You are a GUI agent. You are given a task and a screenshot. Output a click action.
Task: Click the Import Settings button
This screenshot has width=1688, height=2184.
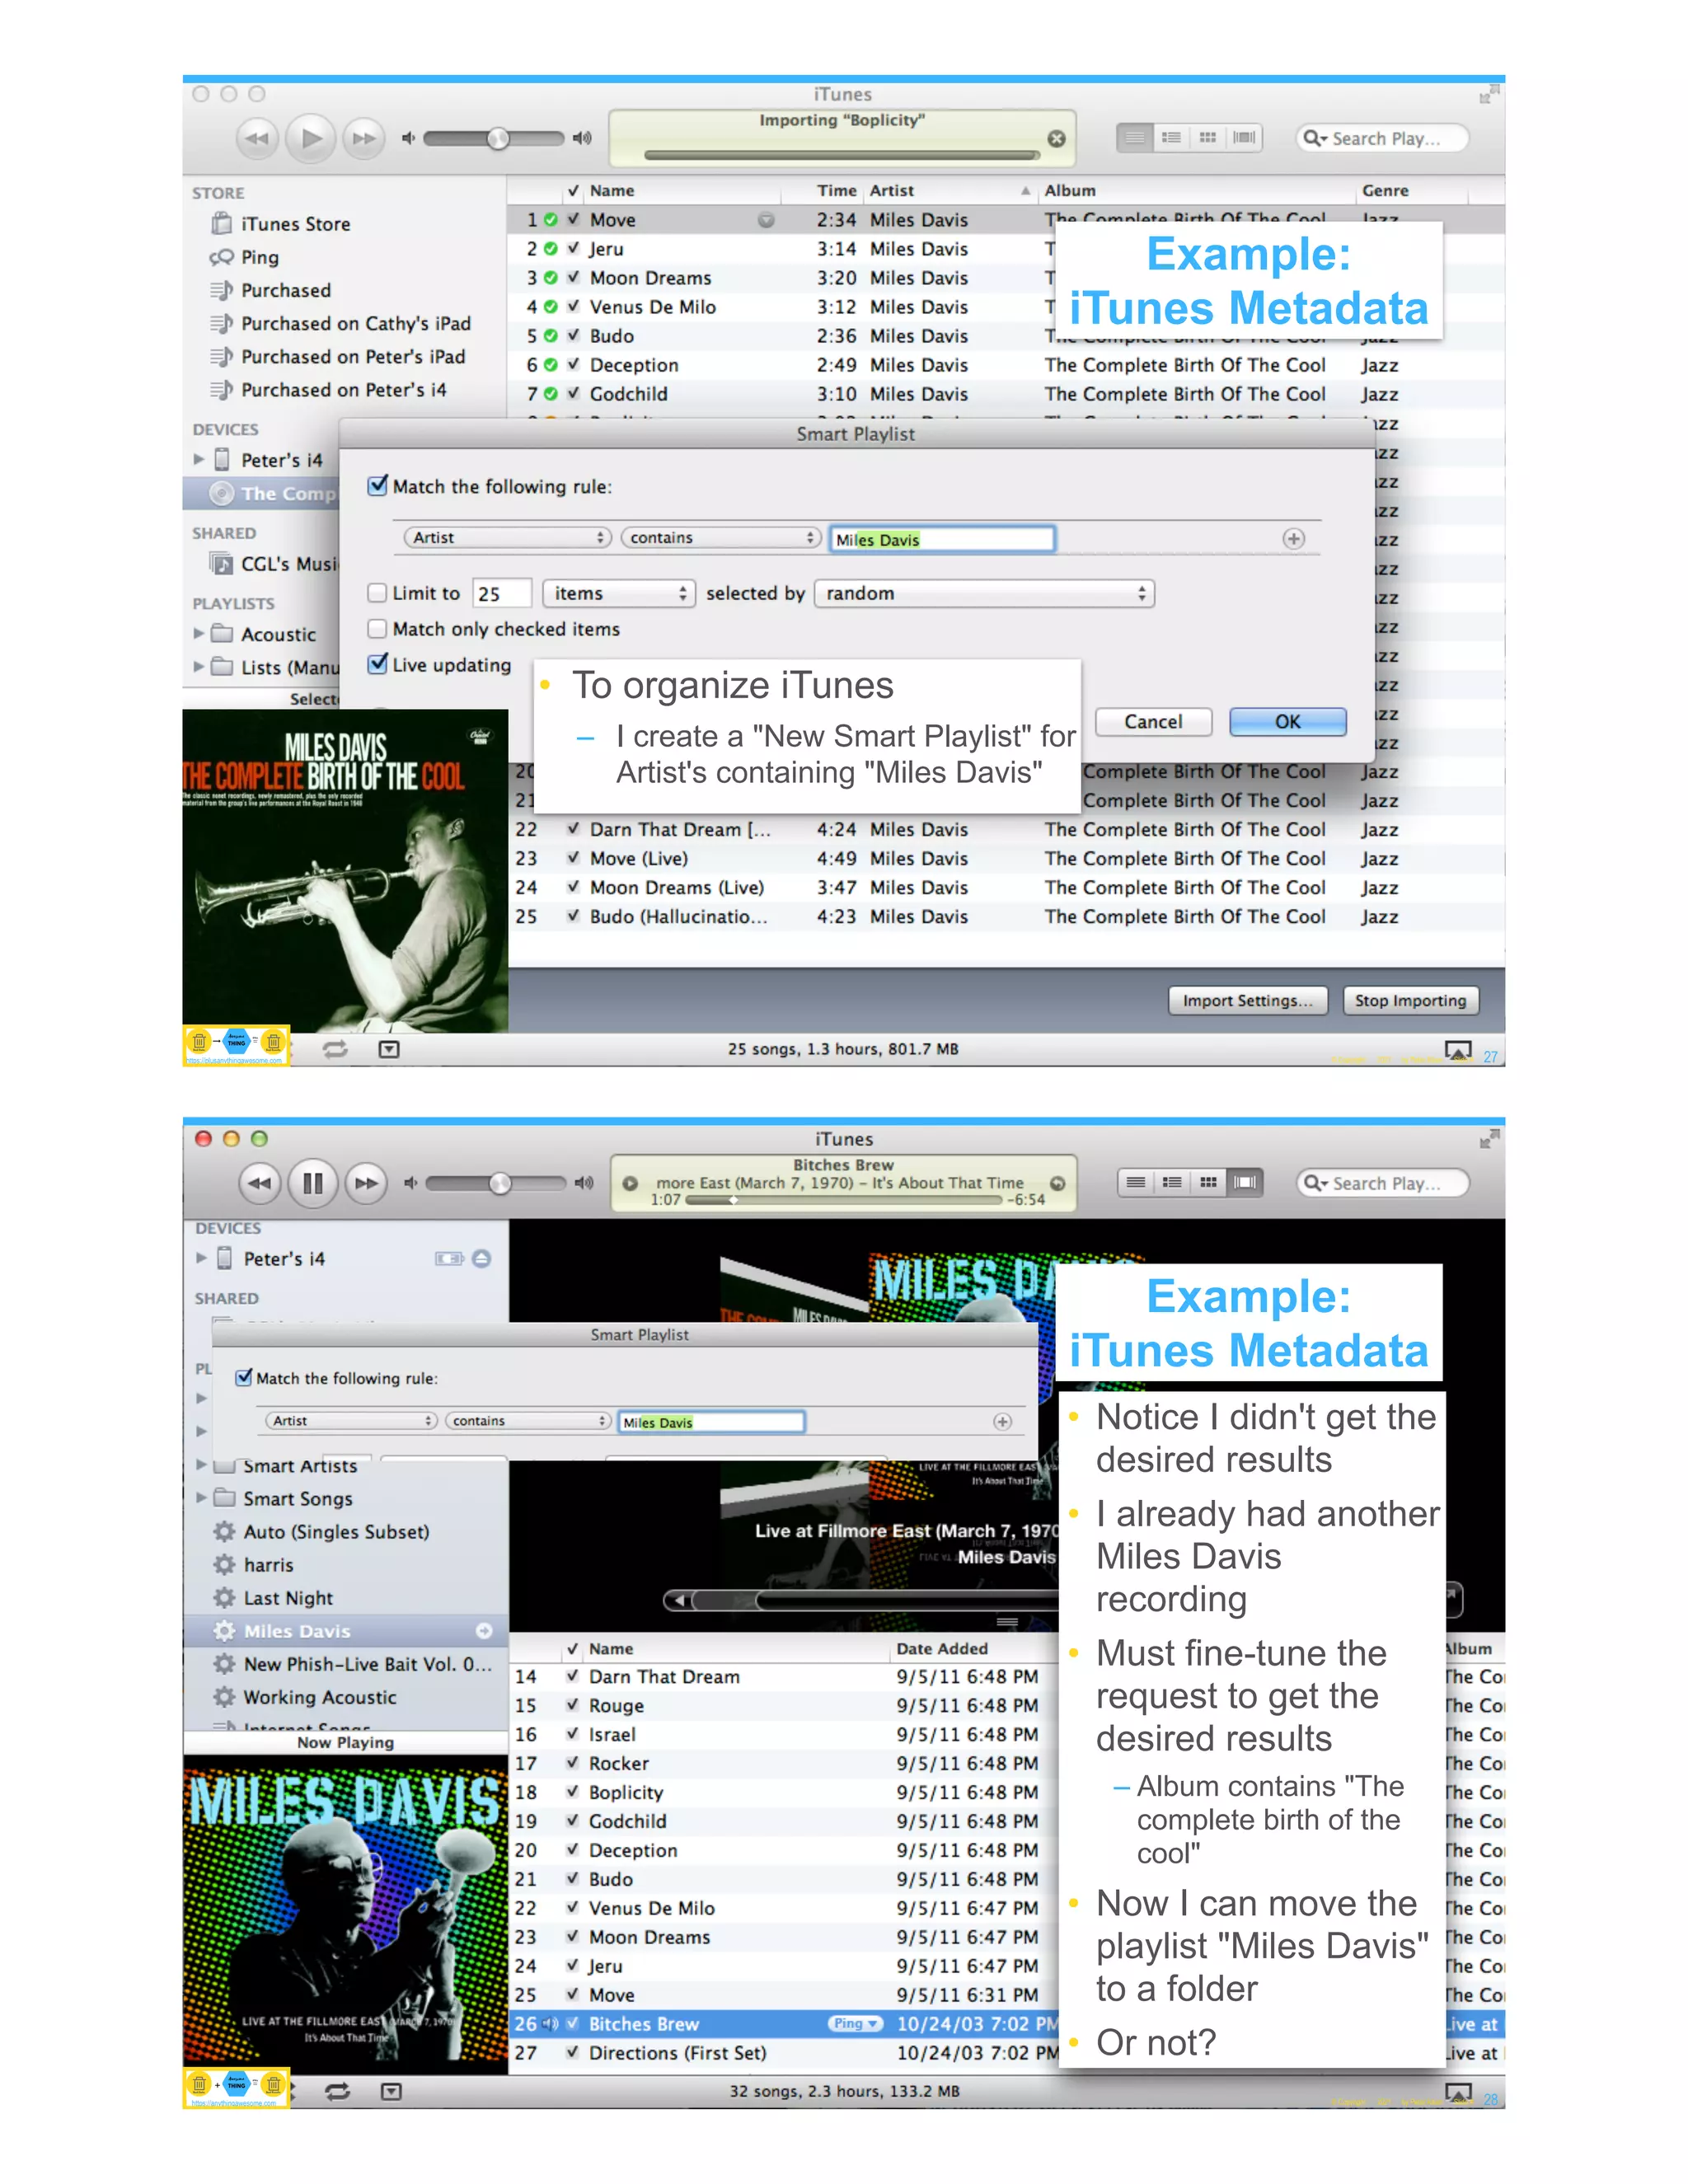[1248, 1001]
